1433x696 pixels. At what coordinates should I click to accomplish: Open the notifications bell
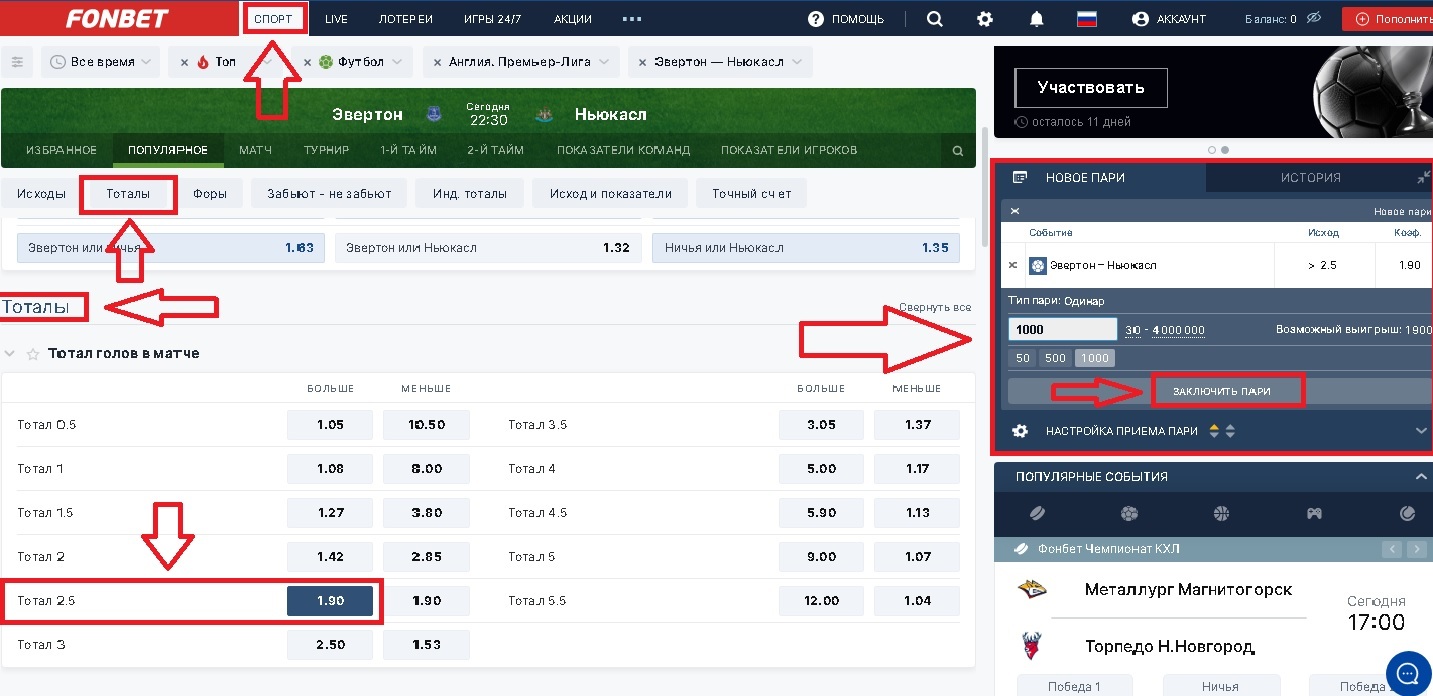tap(1037, 19)
